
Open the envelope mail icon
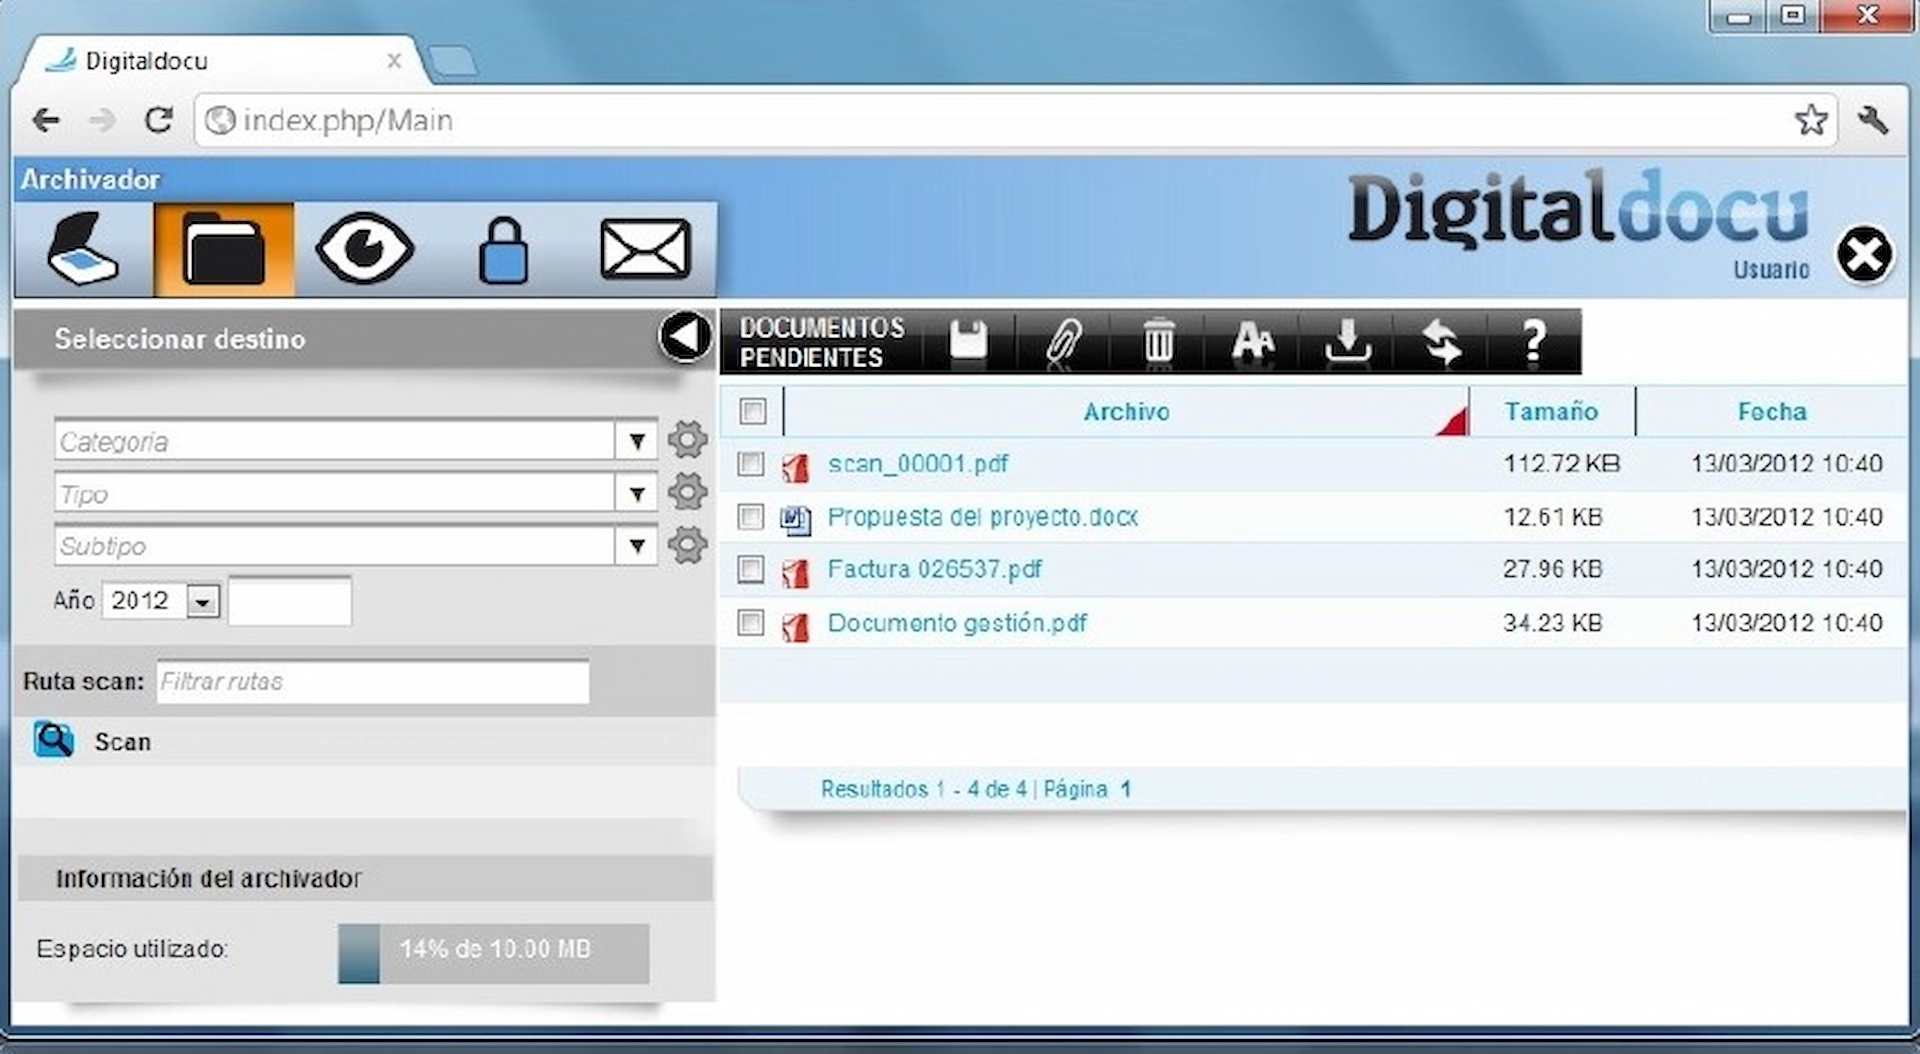(x=645, y=248)
